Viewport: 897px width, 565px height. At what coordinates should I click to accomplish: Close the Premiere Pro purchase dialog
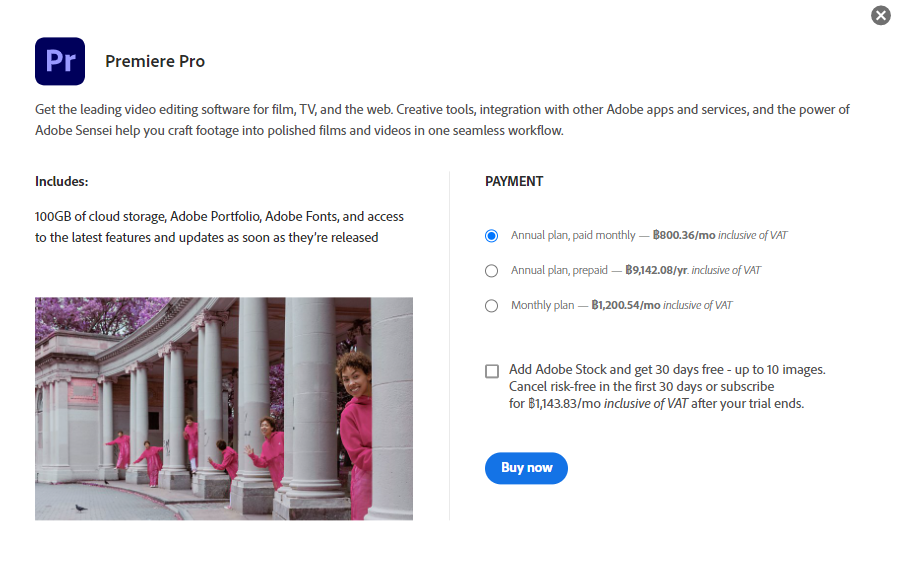(880, 15)
